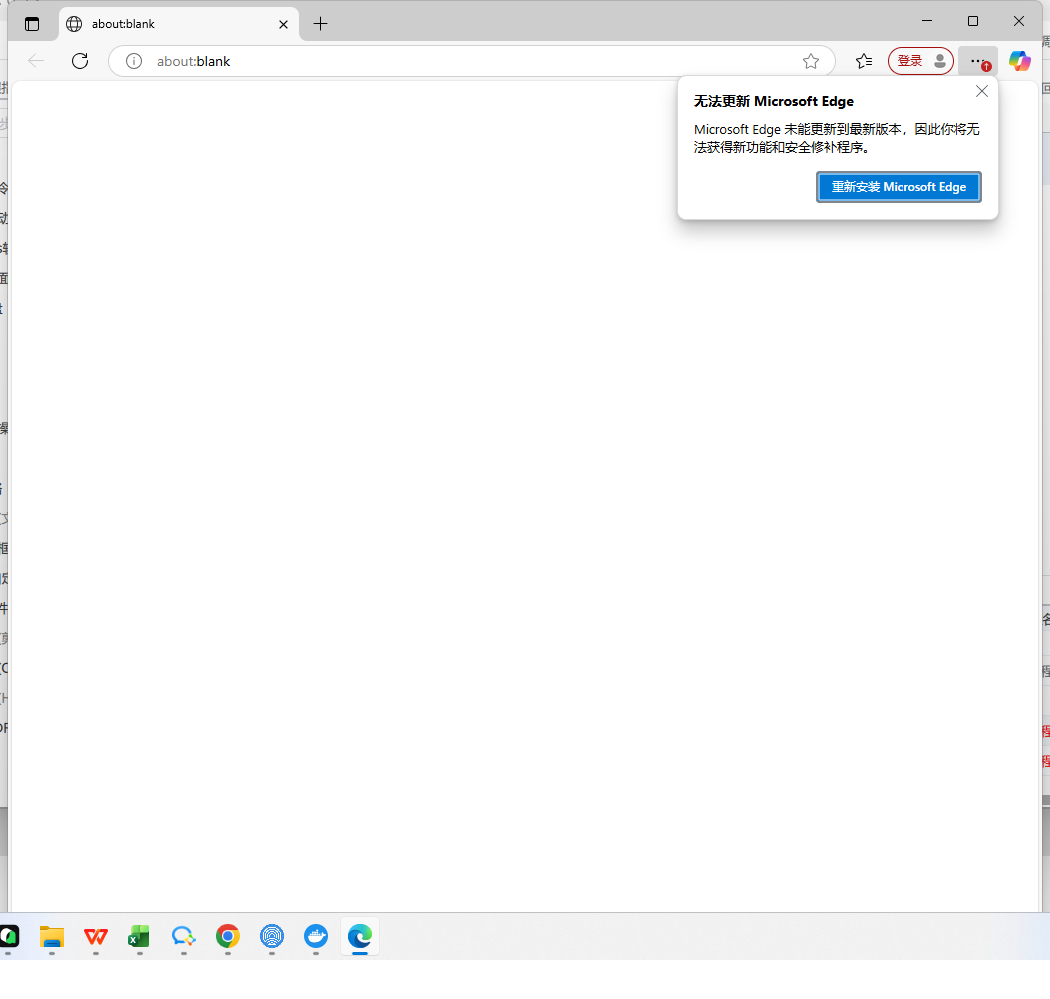Image resolution: width=1050 pixels, height=999 pixels.
Task: Open a new tab with plus button
Action: point(320,24)
